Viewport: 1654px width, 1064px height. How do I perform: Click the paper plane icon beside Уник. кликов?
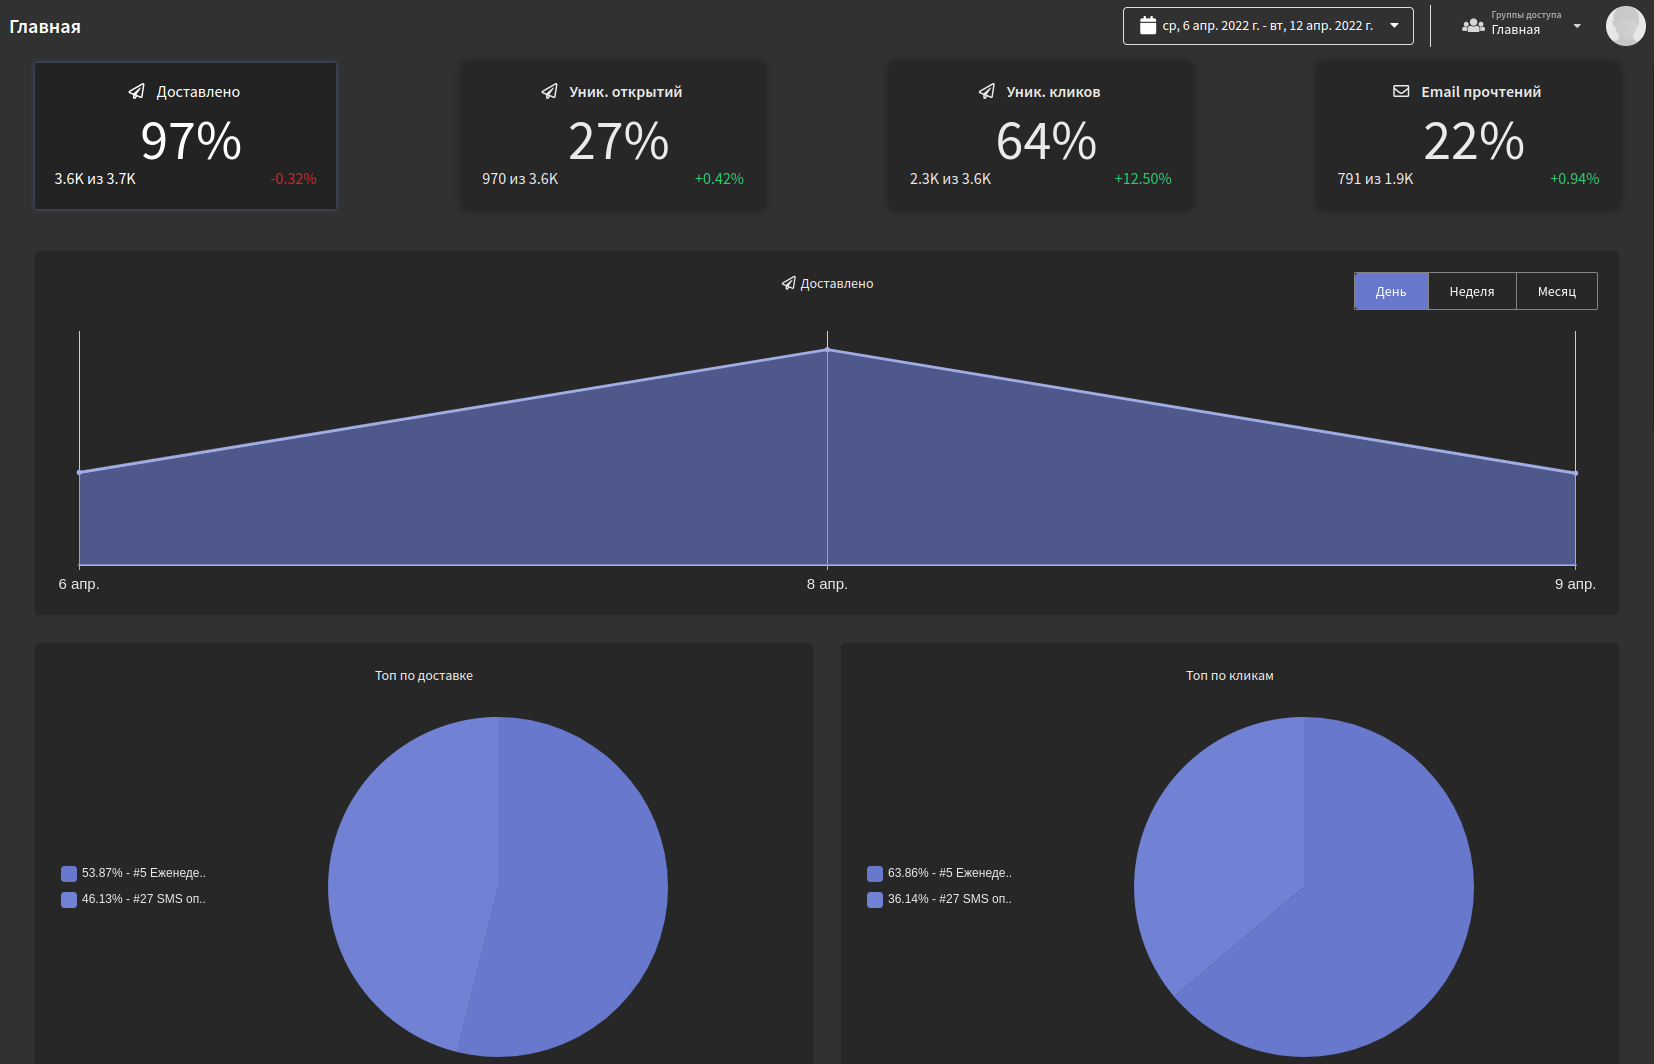tap(987, 92)
